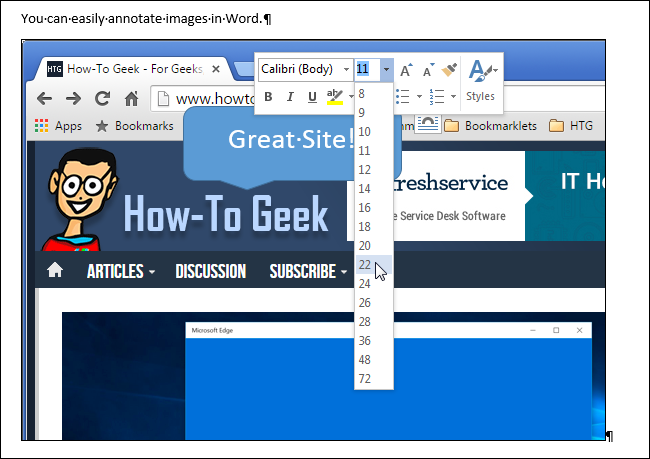Image resolution: width=650 pixels, height=459 pixels.
Task: Select highlighted font size 22
Action: click(374, 265)
